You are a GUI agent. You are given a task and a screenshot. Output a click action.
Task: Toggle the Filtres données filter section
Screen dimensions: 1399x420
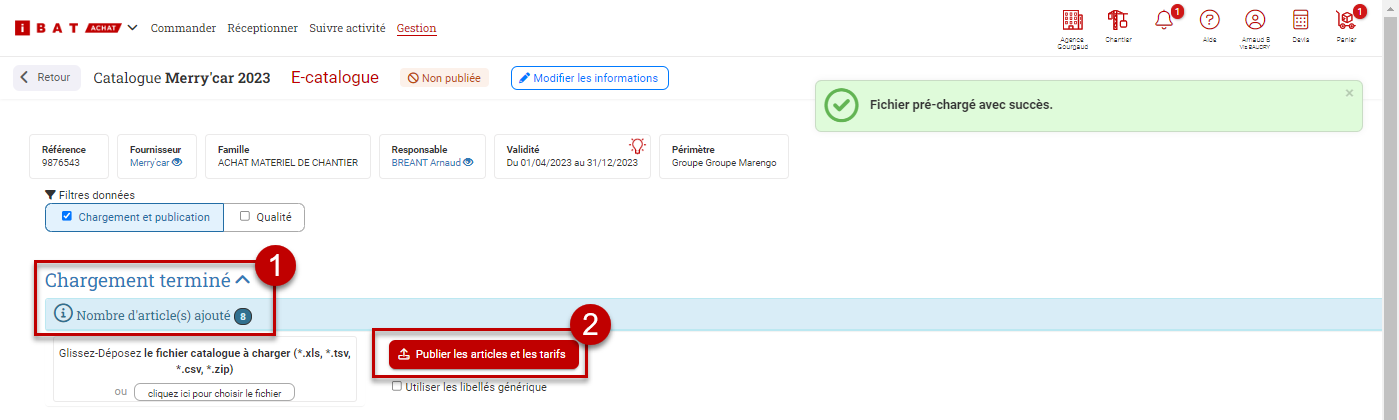tap(90, 195)
